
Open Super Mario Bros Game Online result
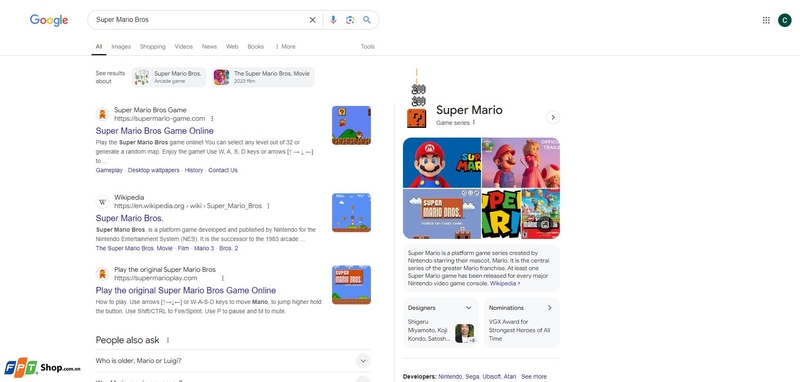(155, 131)
